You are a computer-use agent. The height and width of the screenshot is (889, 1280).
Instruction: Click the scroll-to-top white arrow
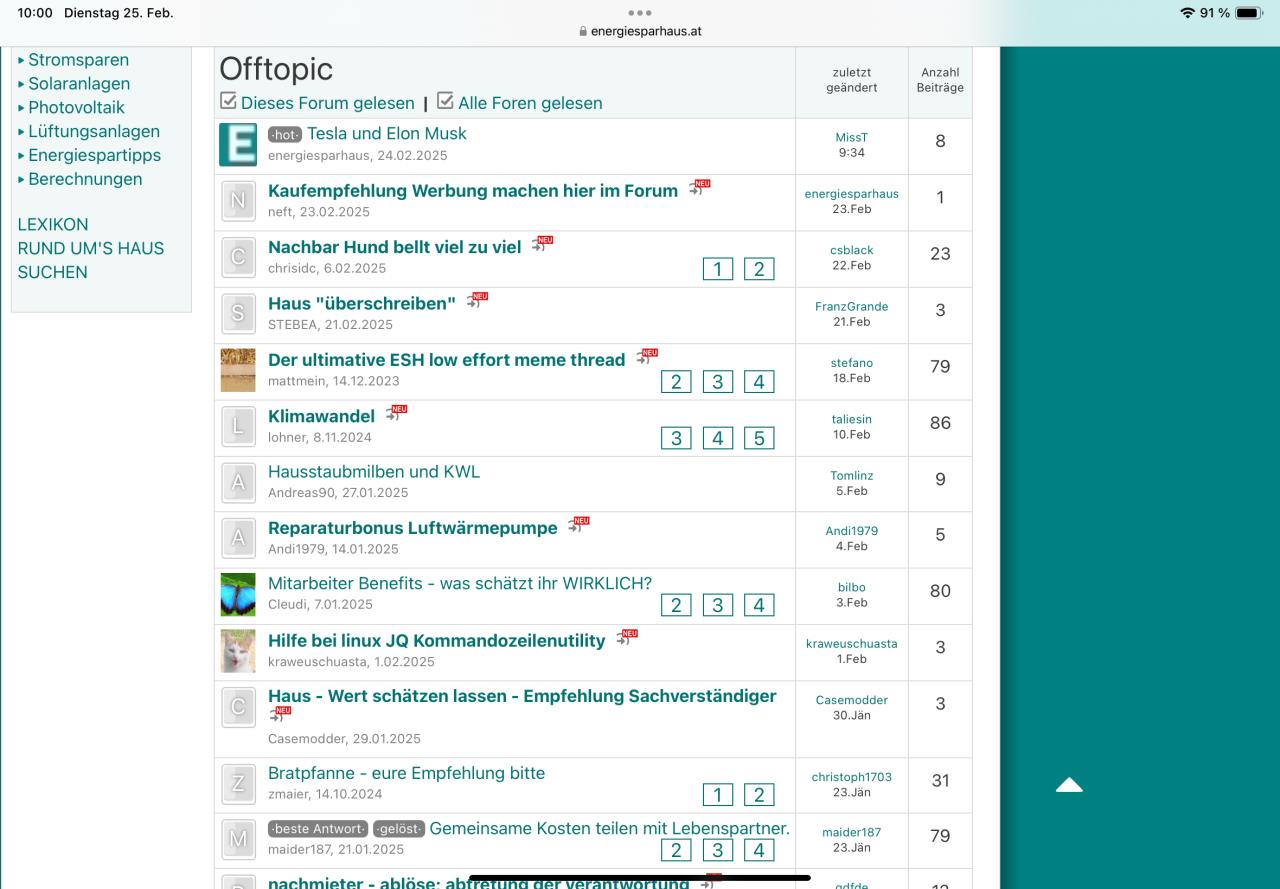1069,786
